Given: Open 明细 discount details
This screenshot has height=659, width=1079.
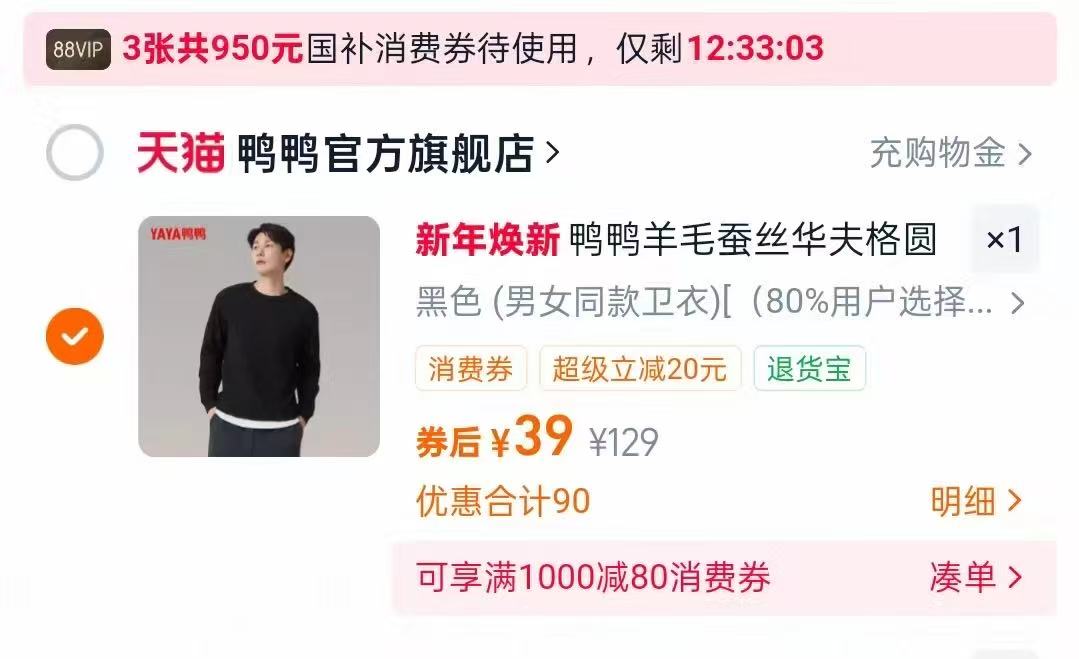Looking at the screenshot, I should [x=976, y=501].
